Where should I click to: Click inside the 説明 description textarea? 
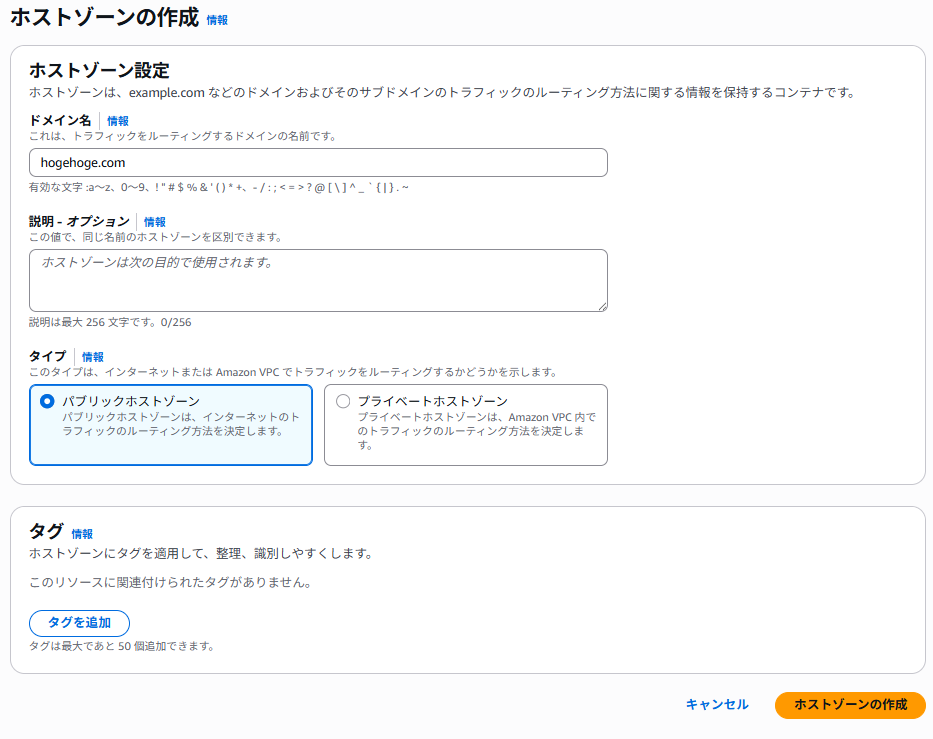[x=318, y=280]
